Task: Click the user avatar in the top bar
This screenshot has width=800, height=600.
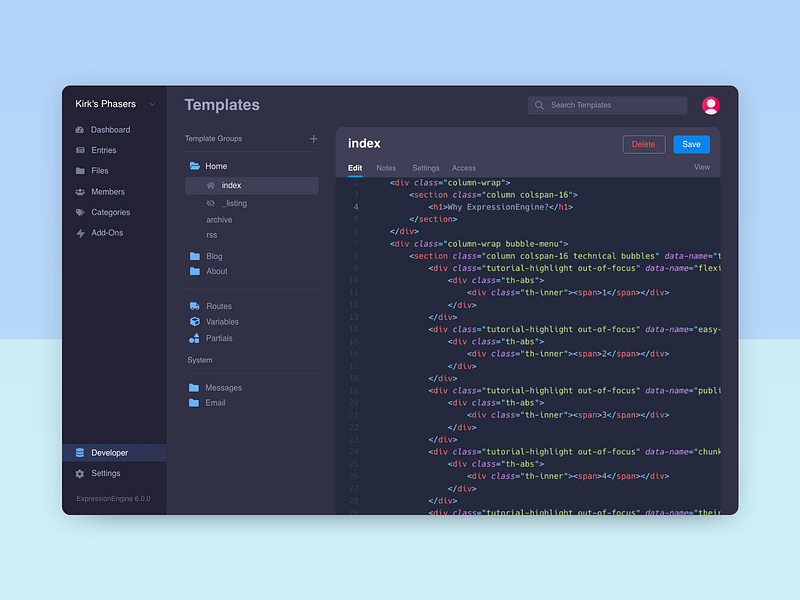Action: (711, 104)
